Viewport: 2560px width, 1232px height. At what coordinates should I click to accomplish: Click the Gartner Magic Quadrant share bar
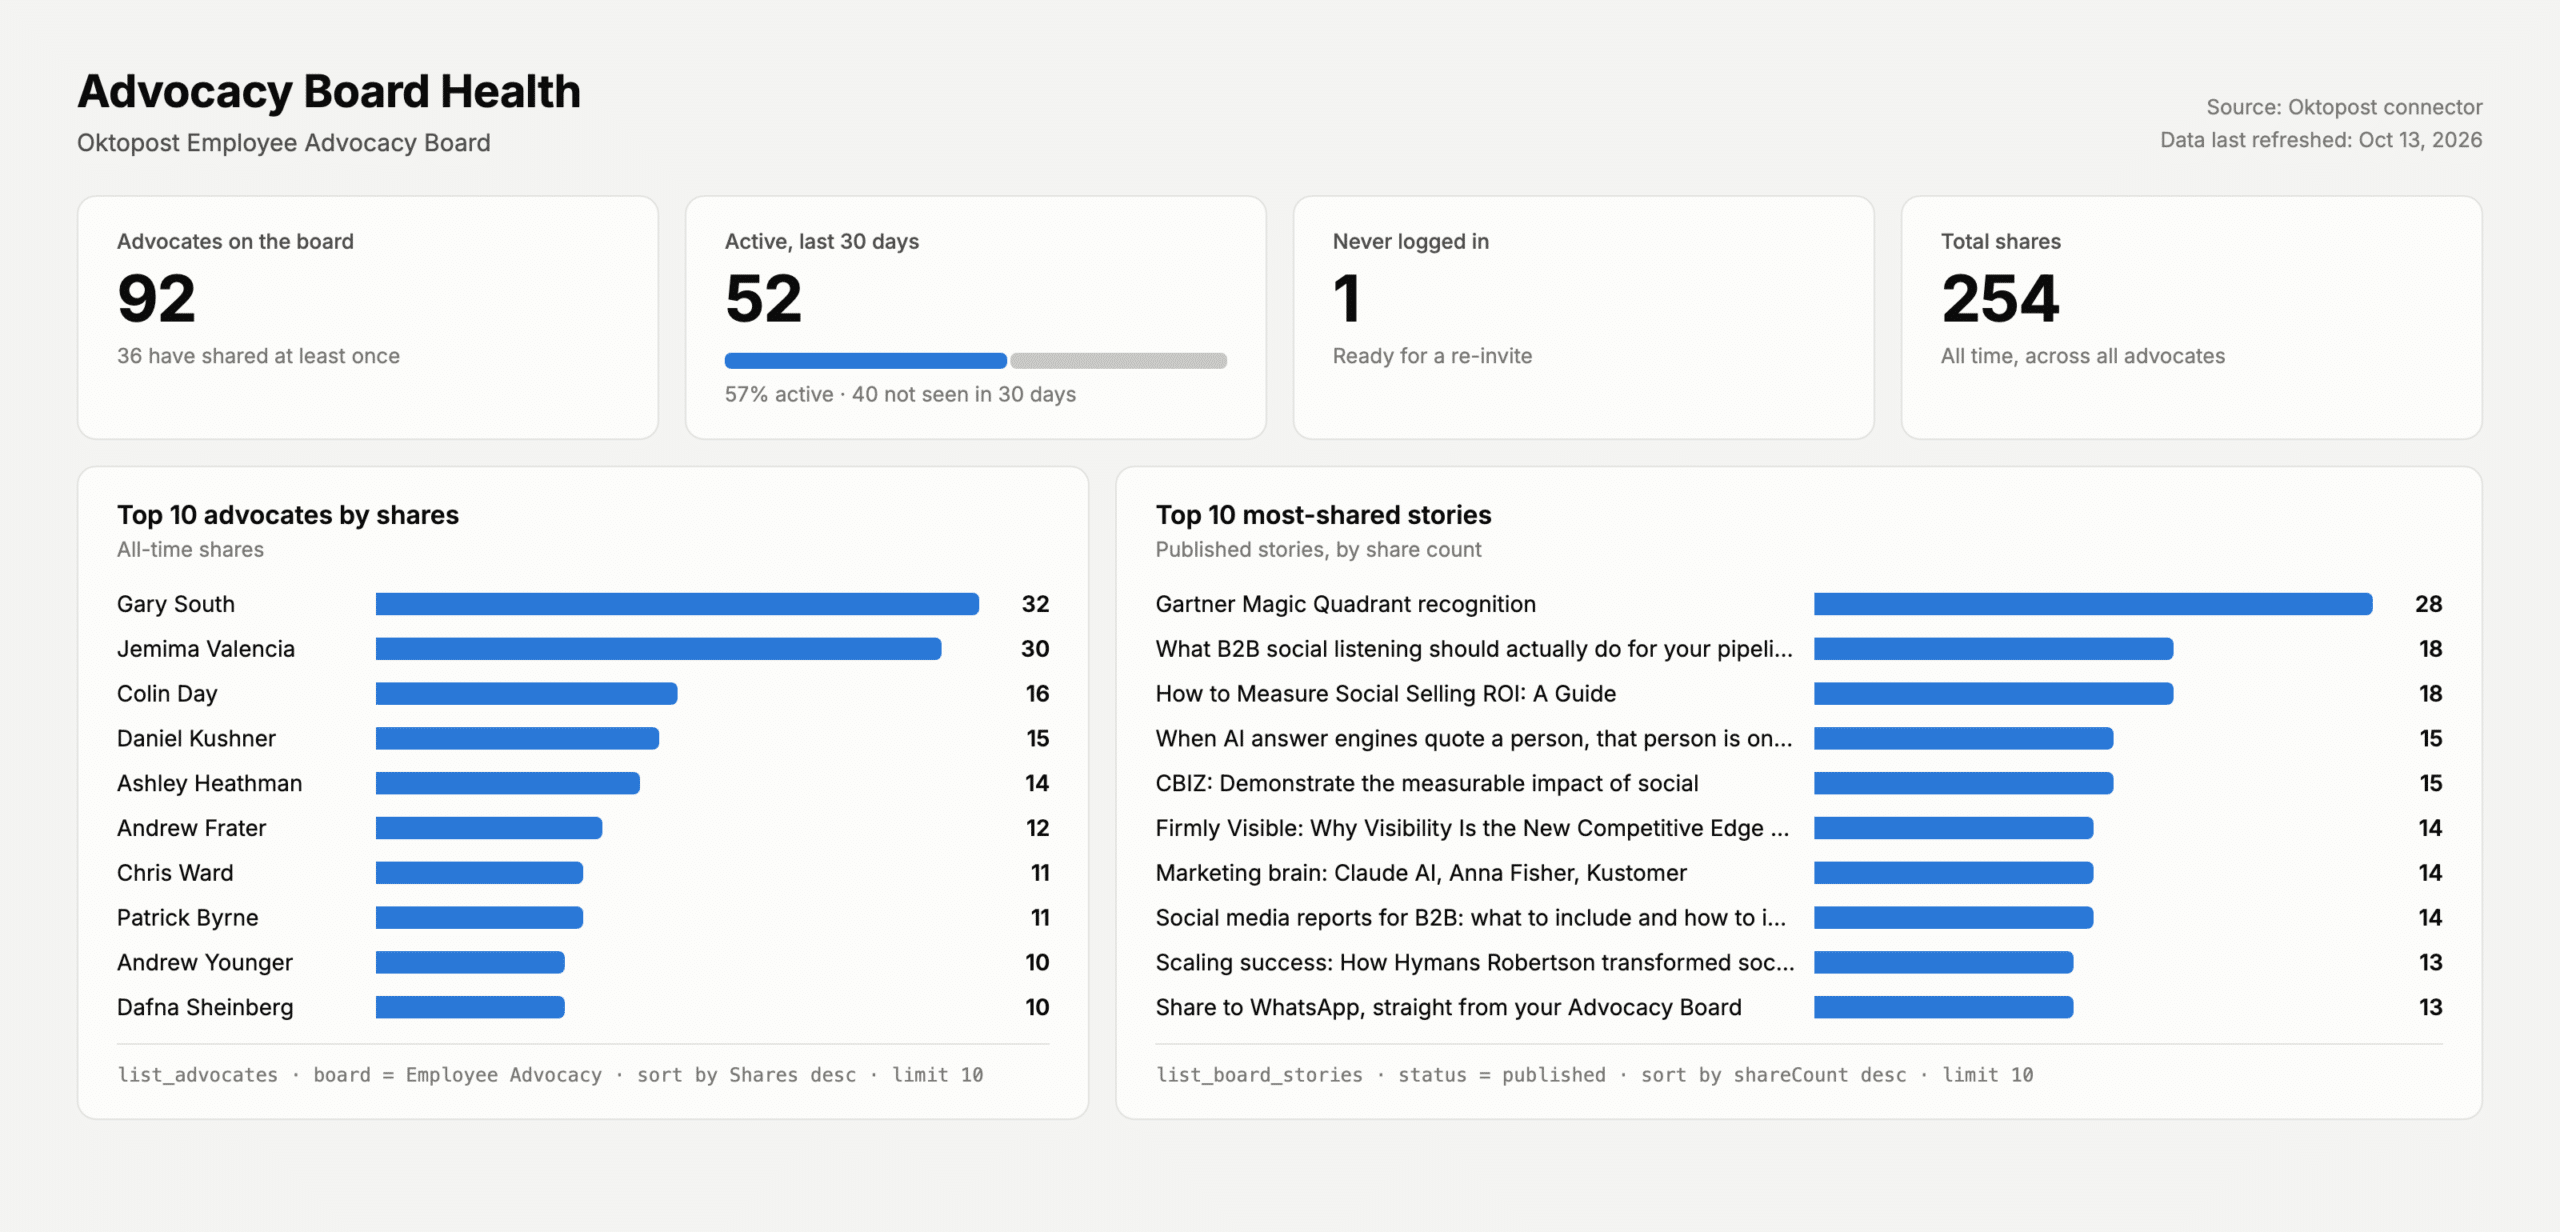pos(2093,604)
